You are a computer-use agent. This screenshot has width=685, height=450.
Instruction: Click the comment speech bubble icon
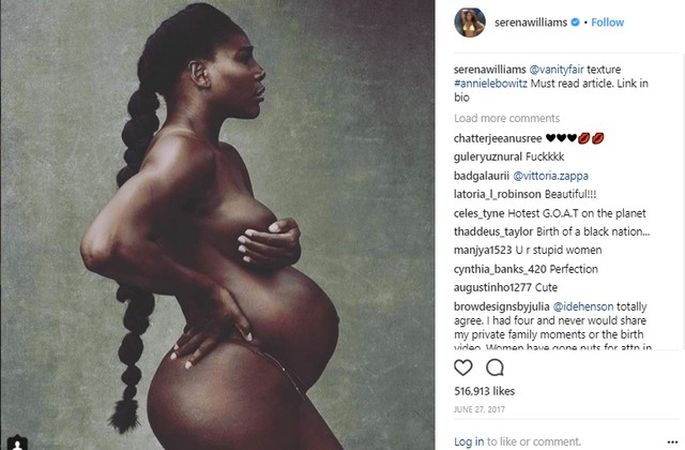[495, 368]
